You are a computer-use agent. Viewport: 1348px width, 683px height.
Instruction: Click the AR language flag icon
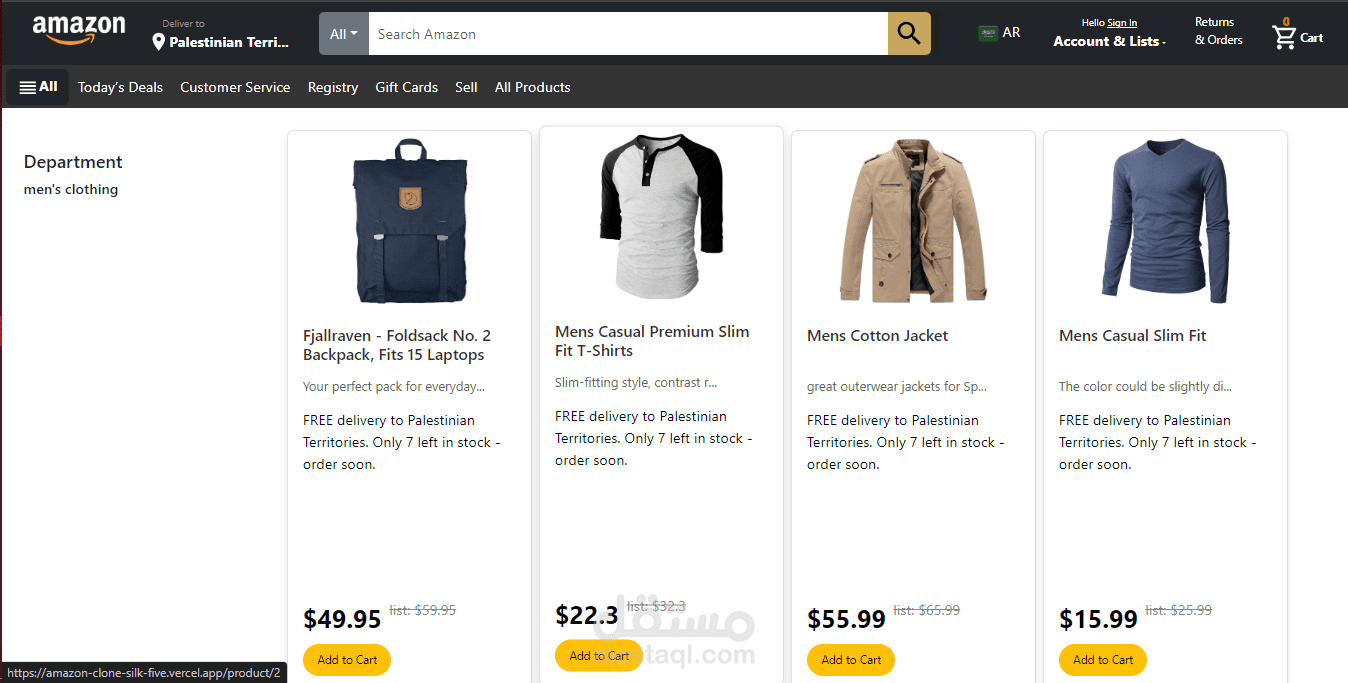point(988,33)
